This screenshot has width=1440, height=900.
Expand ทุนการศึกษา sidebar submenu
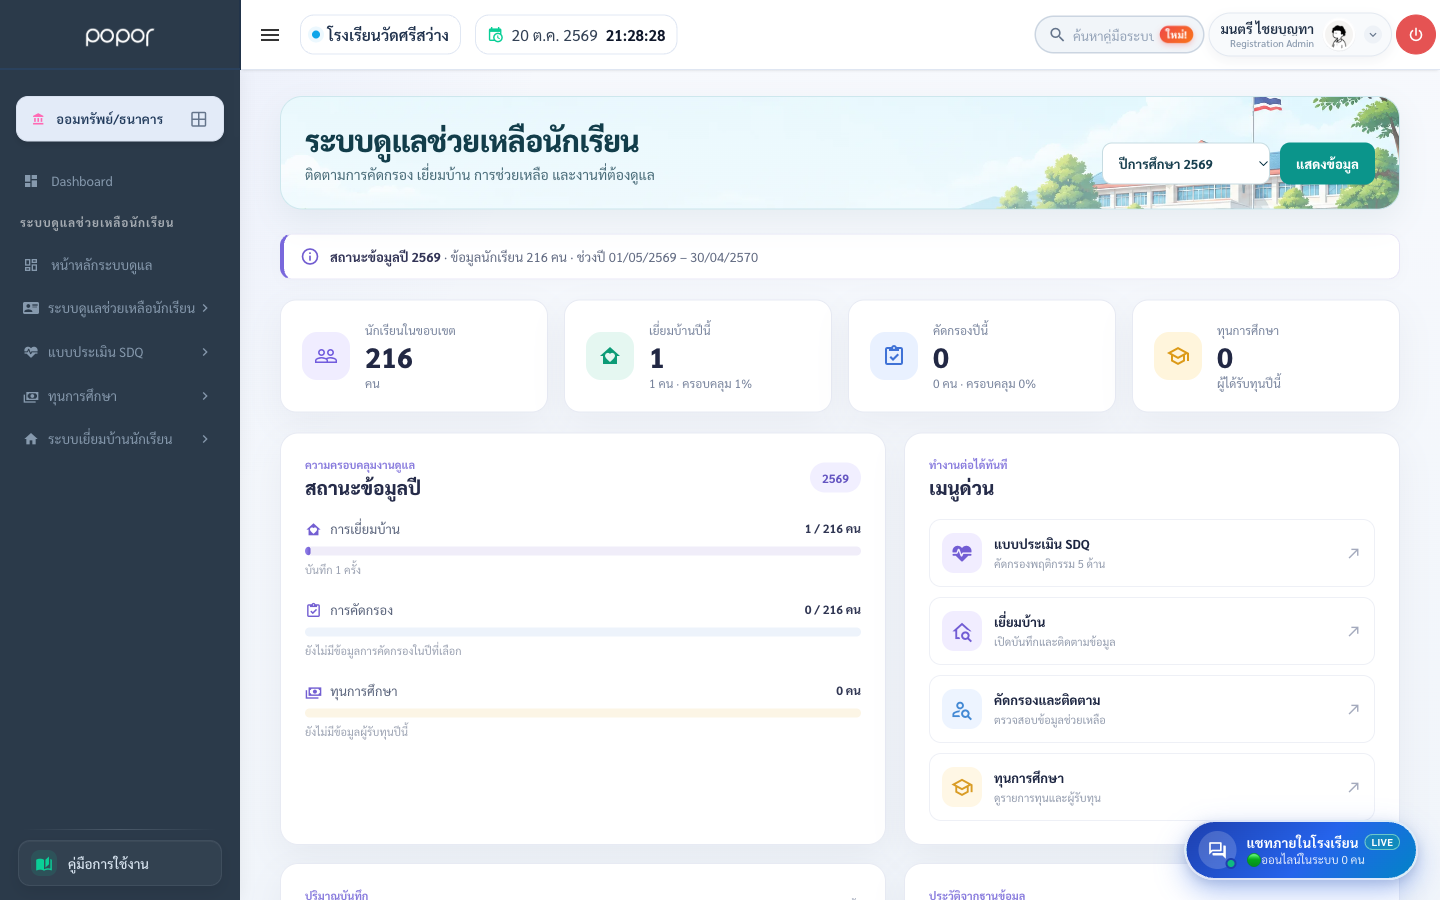pos(204,396)
